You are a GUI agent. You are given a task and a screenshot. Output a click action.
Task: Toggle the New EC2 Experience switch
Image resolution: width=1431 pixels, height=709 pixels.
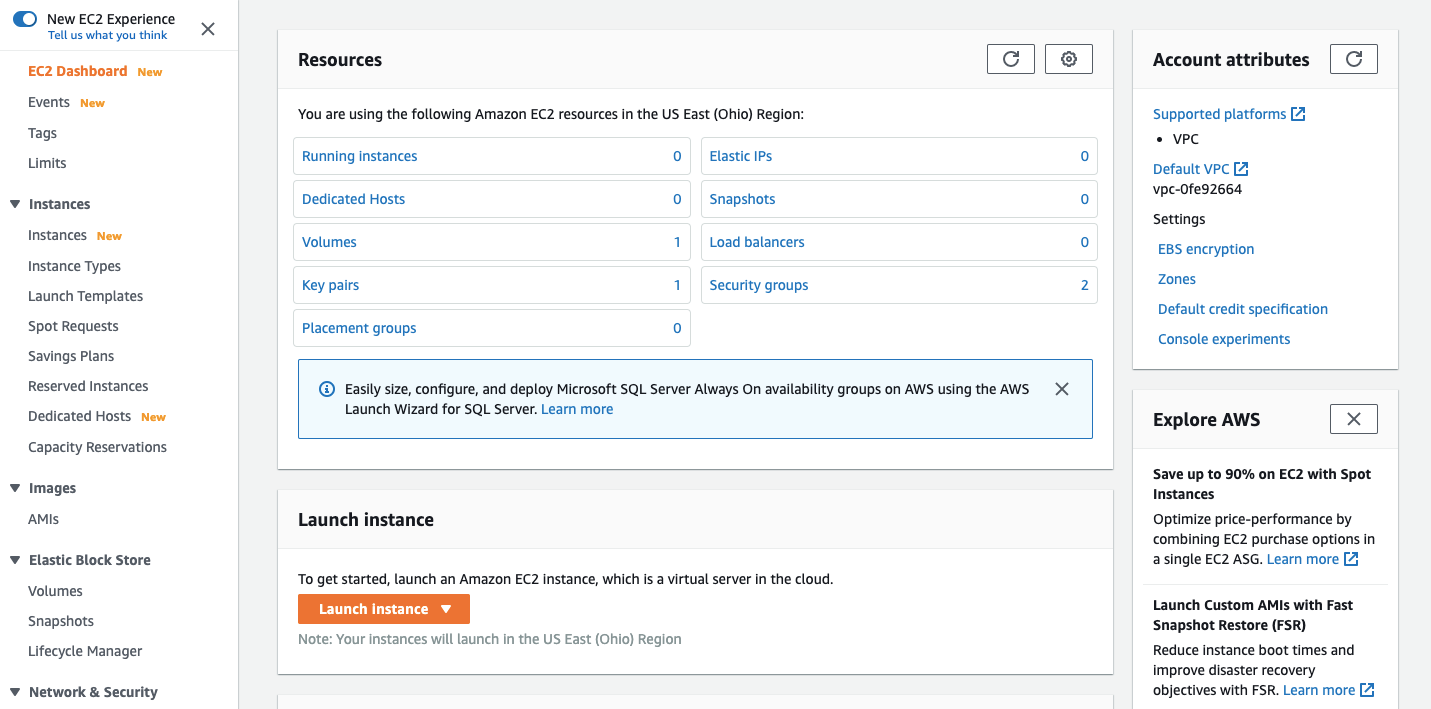click(25, 19)
